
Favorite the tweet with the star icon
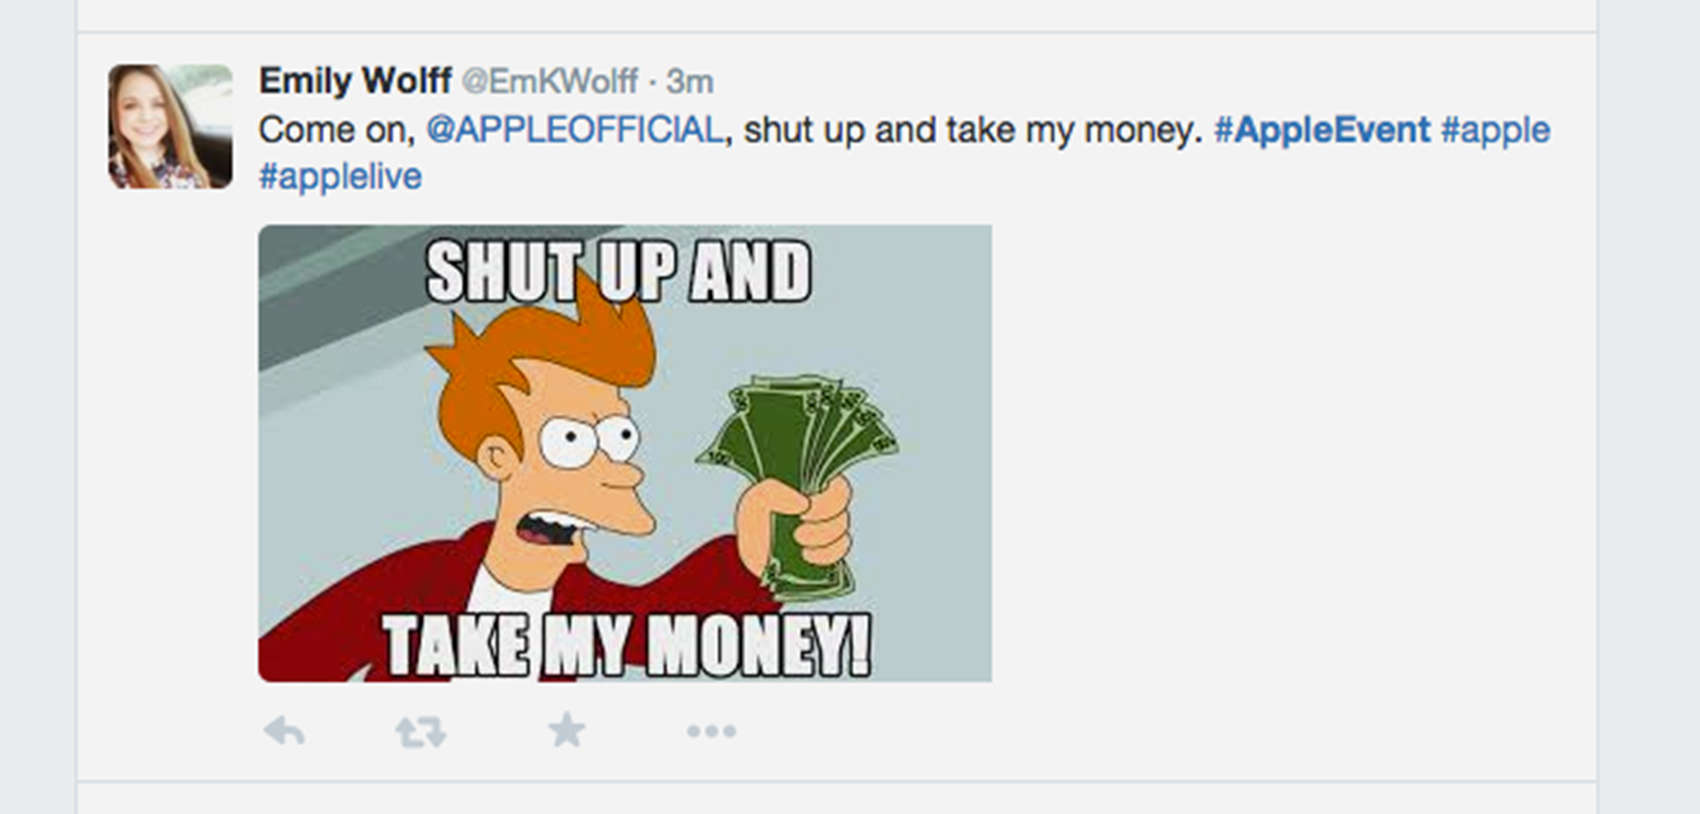tap(566, 730)
